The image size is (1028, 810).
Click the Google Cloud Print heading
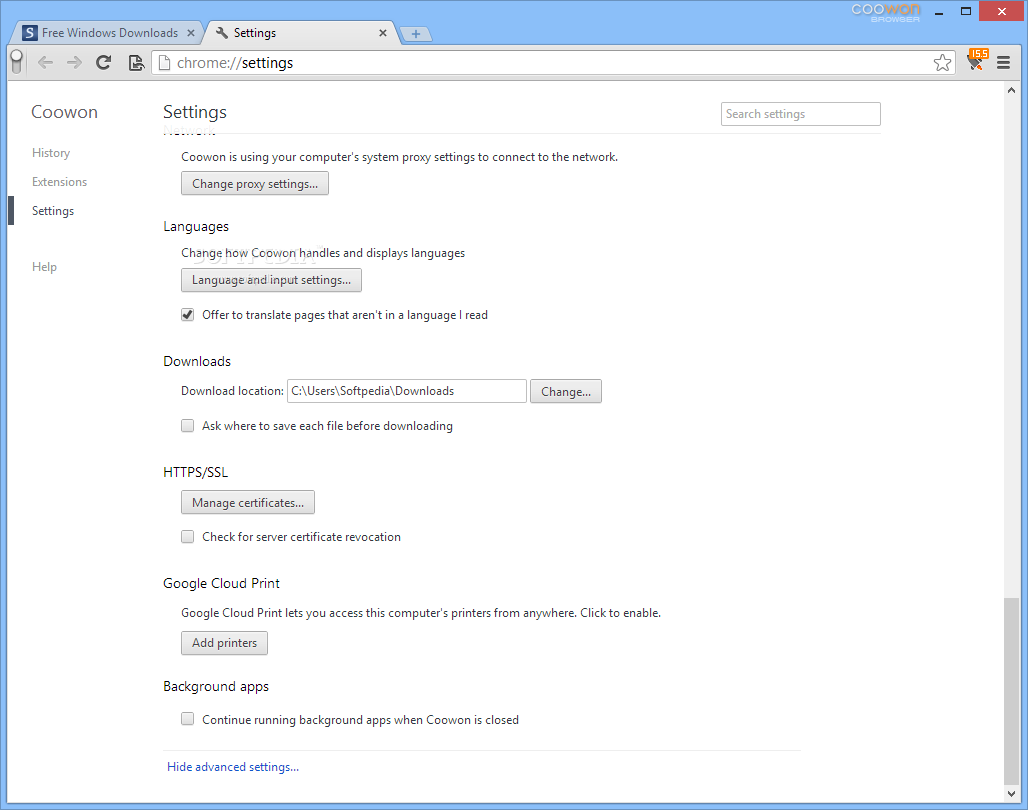coord(221,583)
